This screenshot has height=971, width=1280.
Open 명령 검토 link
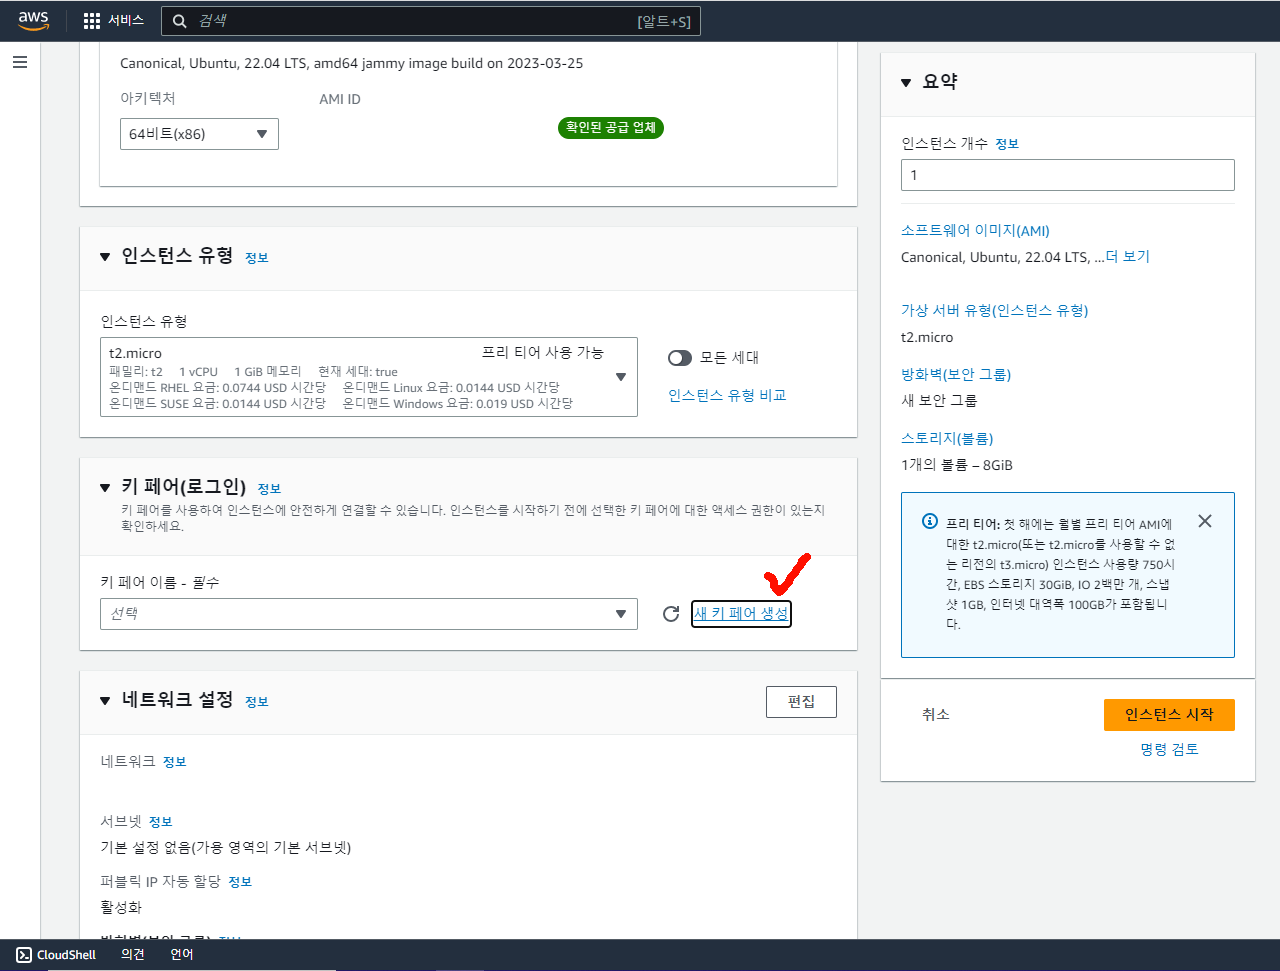click(1169, 749)
